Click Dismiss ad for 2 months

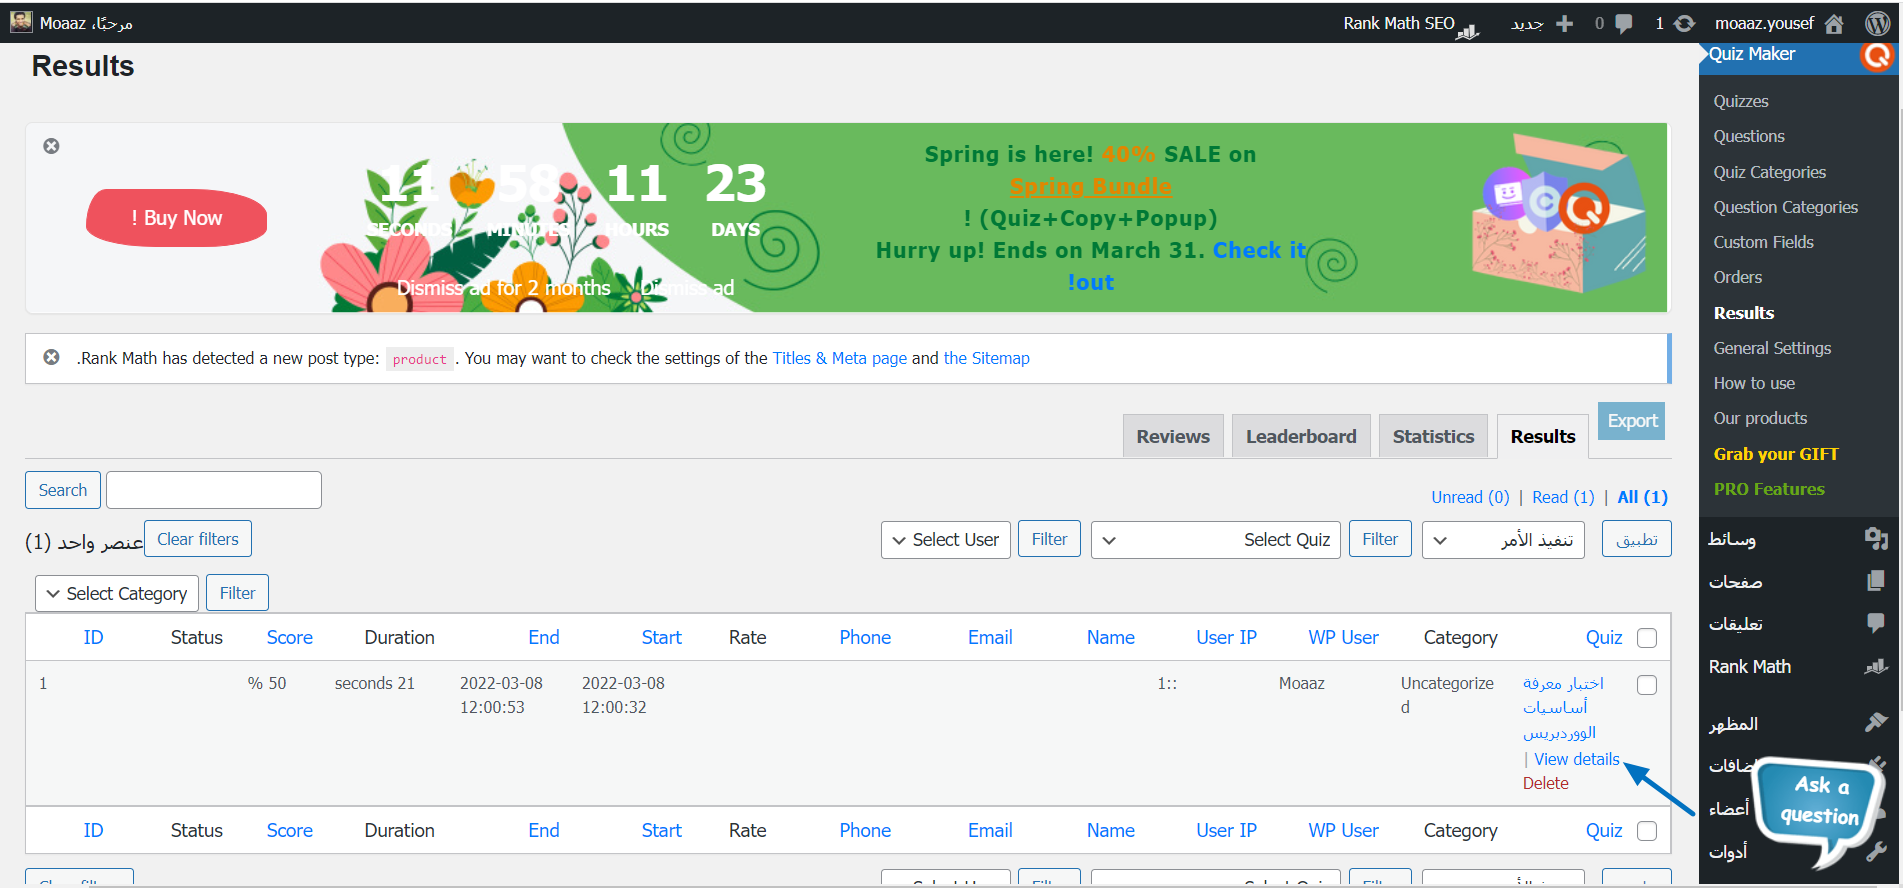(504, 288)
